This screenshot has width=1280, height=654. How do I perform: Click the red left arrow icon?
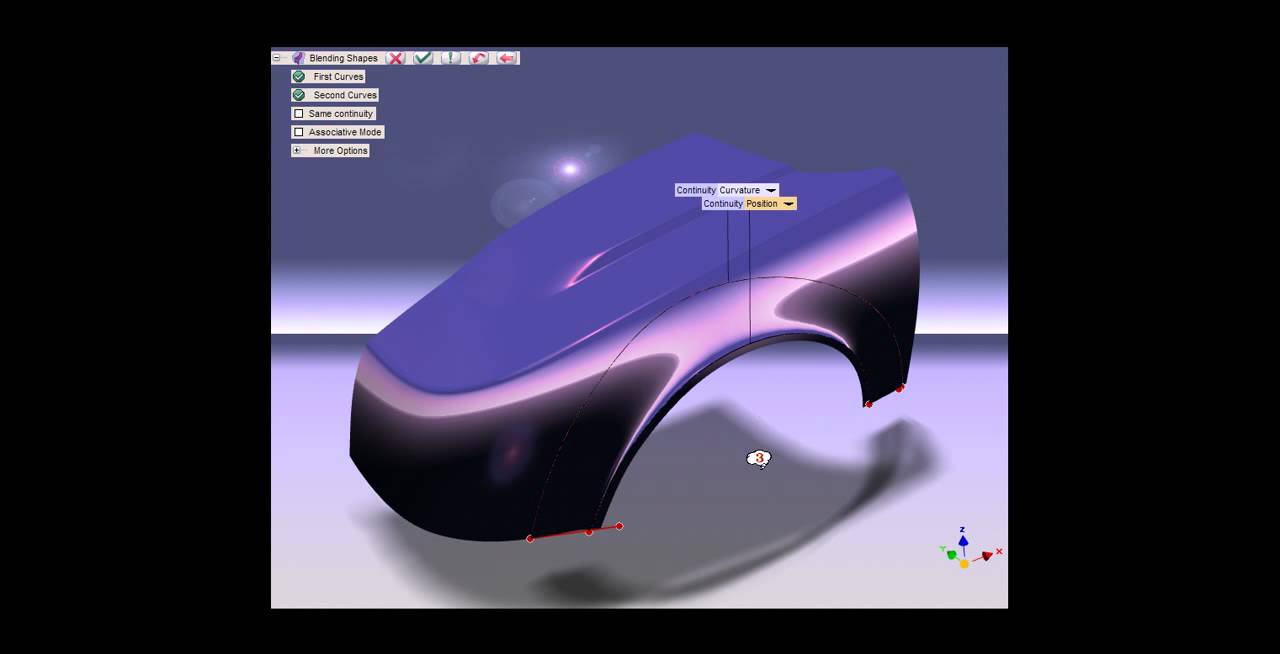coord(506,58)
